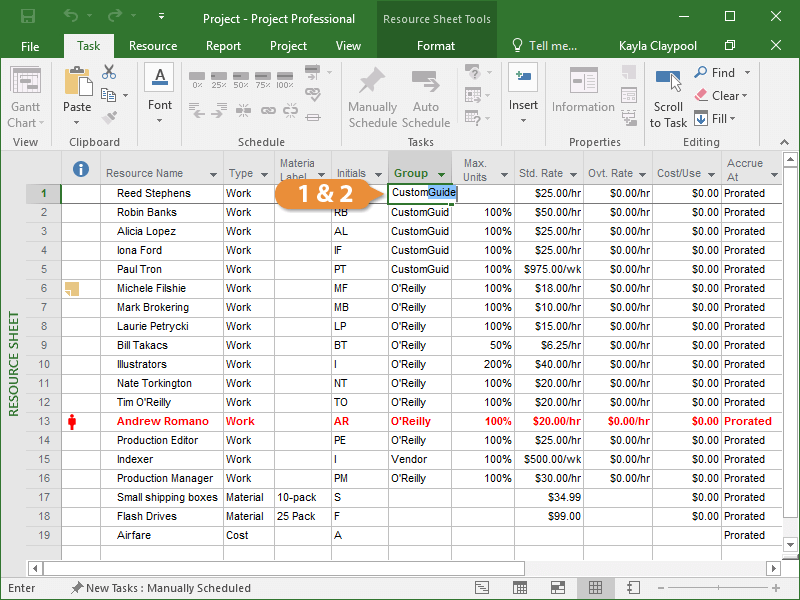Switch to the Report tab
The image size is (800, 600).
pos(223,46)
